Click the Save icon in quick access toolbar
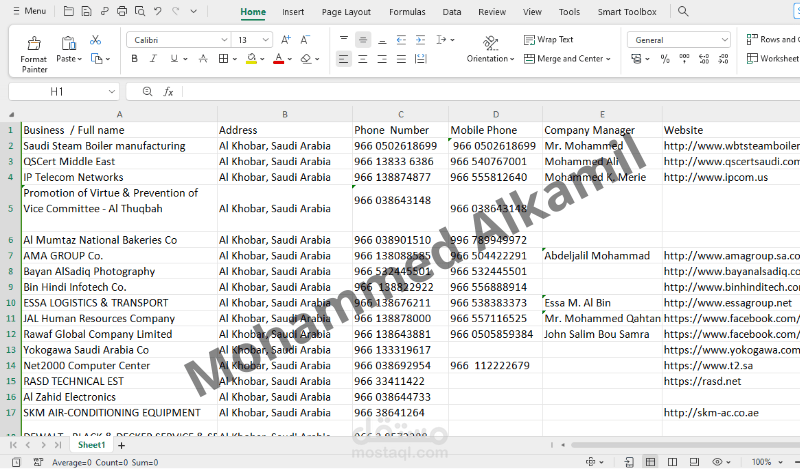 click(x=86, y=11)
